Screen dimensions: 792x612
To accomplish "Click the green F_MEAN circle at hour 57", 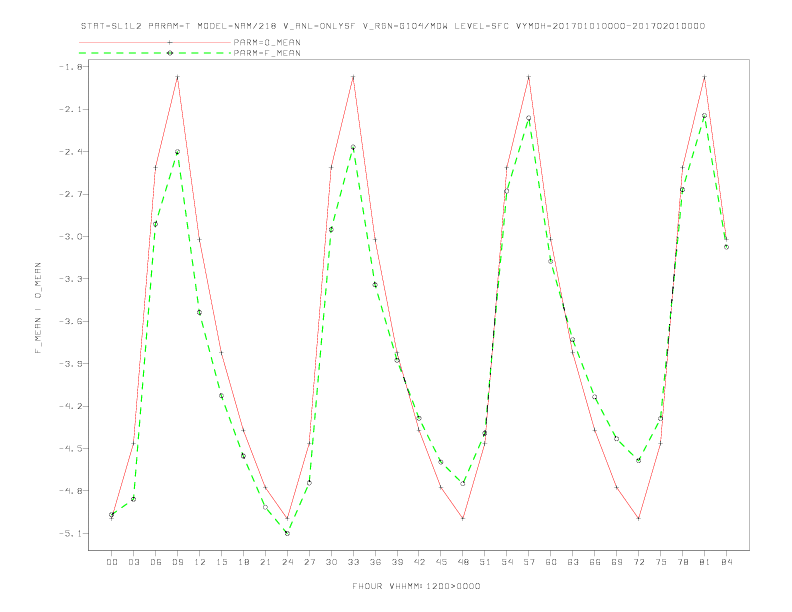I will 529,118.
